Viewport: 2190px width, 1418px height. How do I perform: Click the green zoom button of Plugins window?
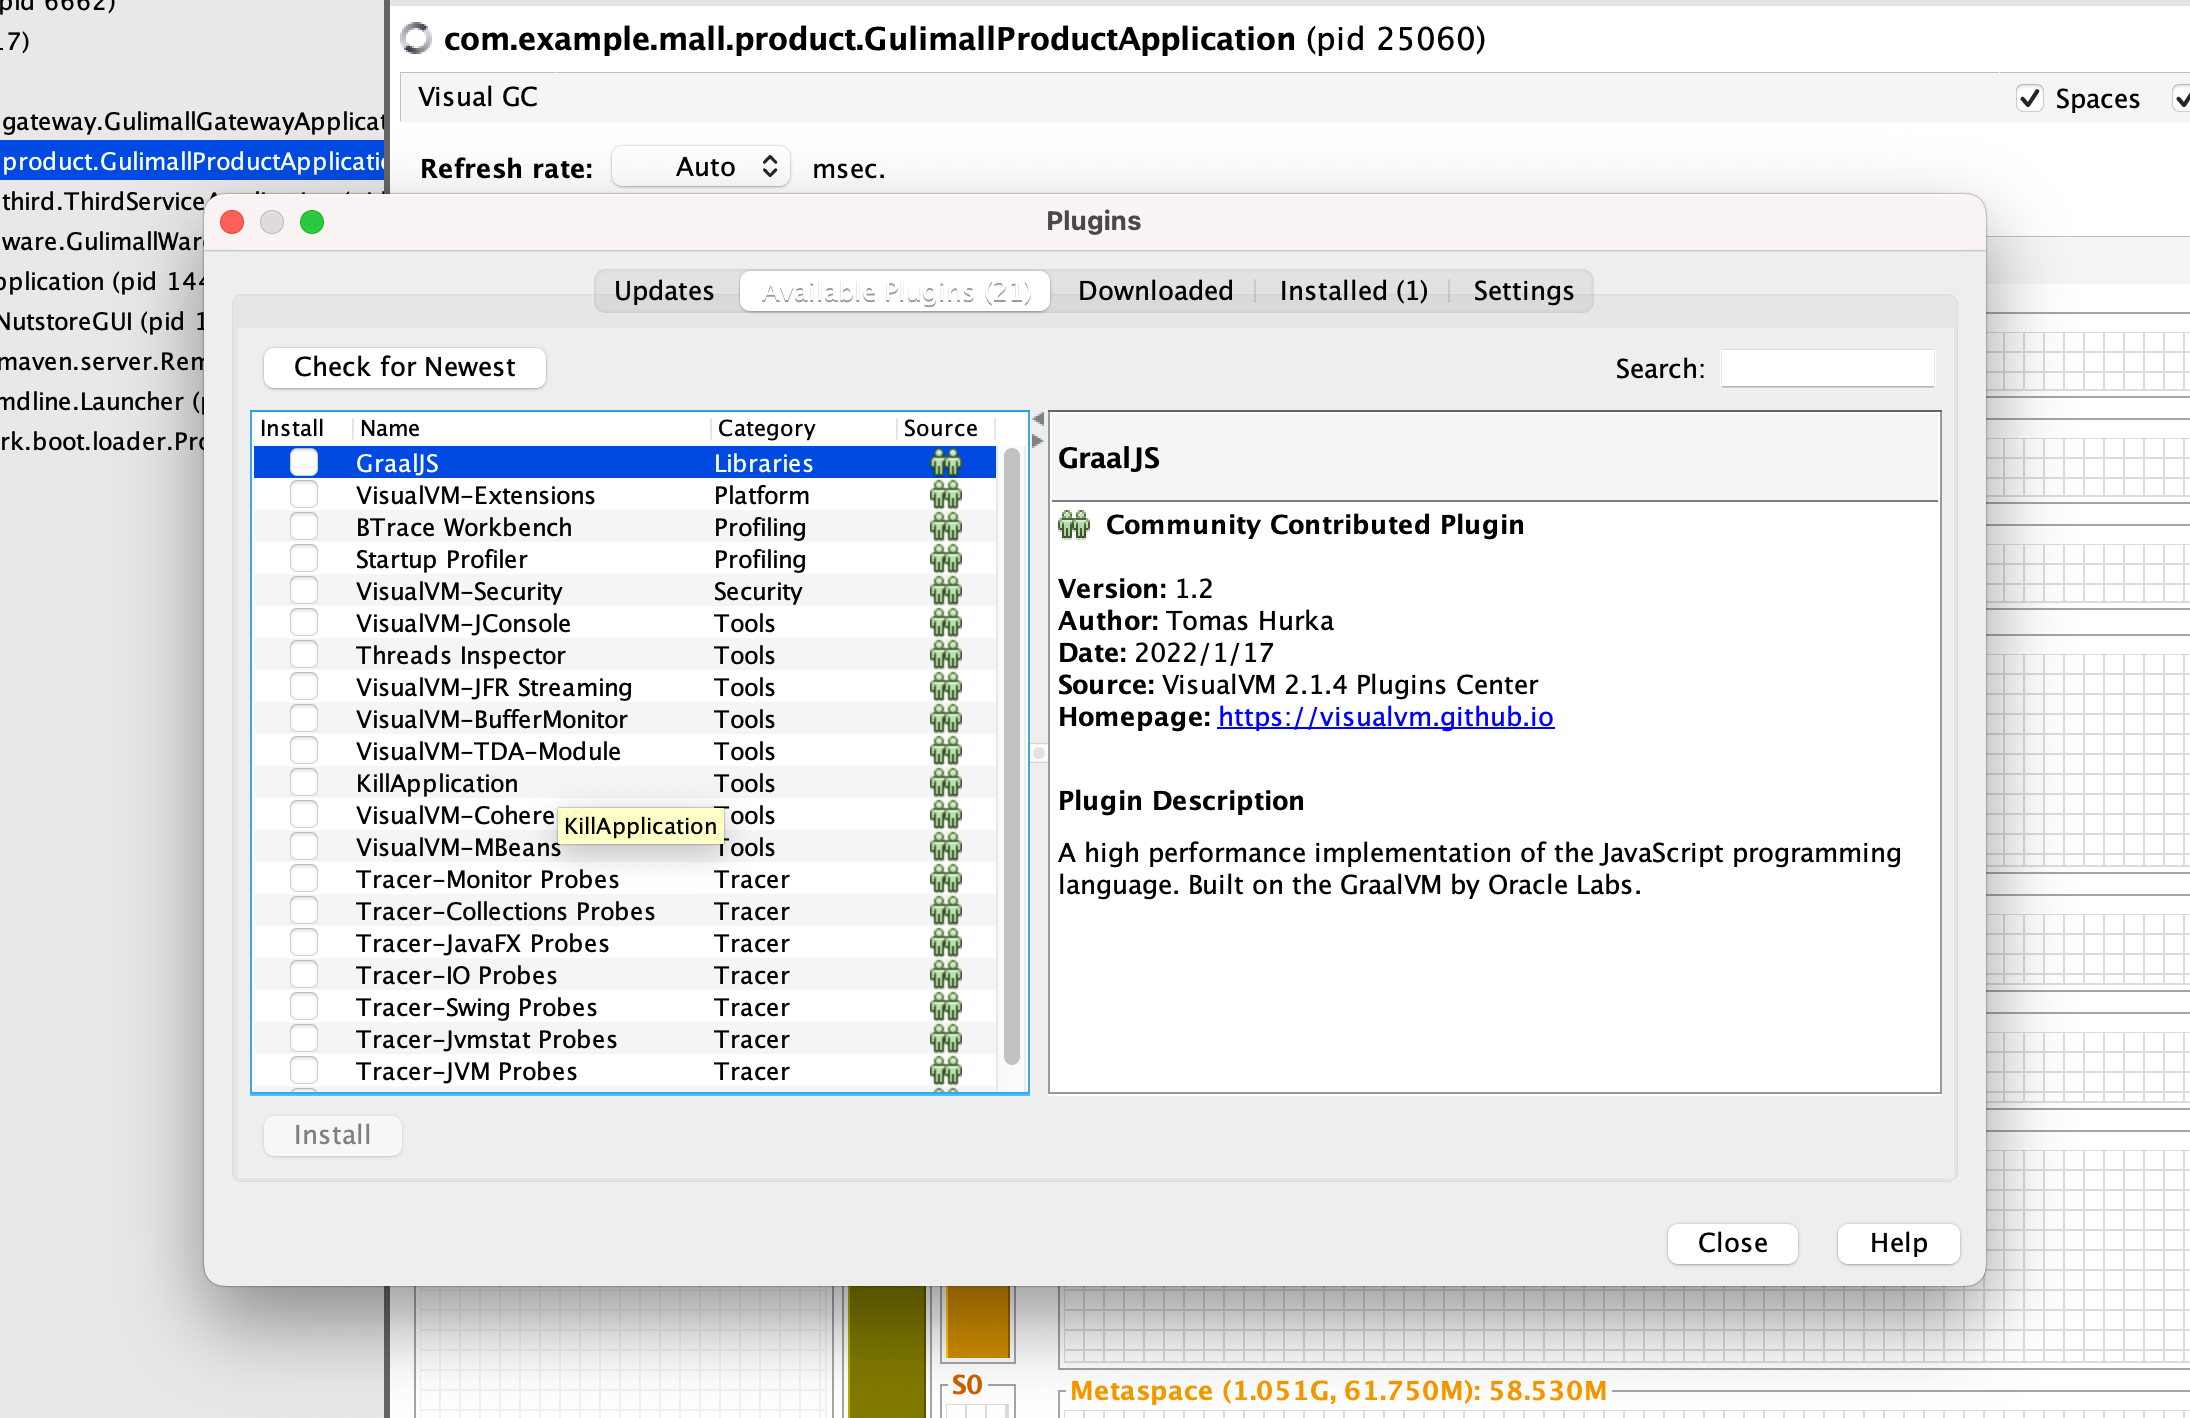[x=312, y=222]
